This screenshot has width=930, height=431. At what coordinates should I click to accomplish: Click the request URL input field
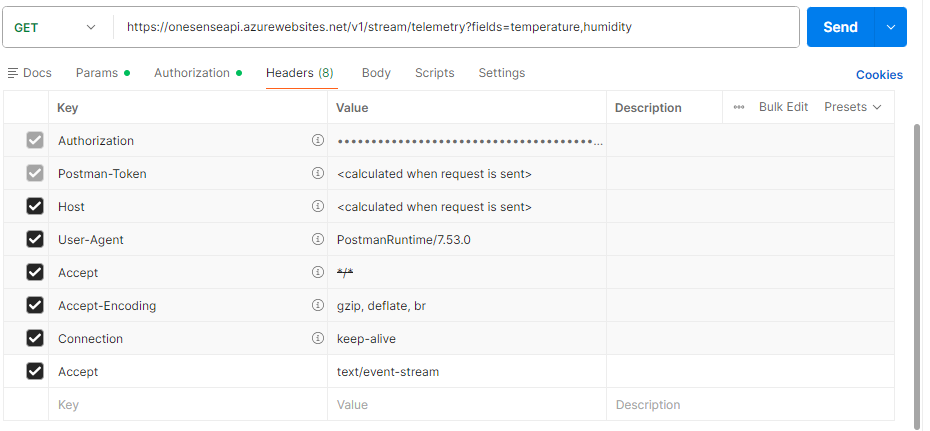[456, 27]
